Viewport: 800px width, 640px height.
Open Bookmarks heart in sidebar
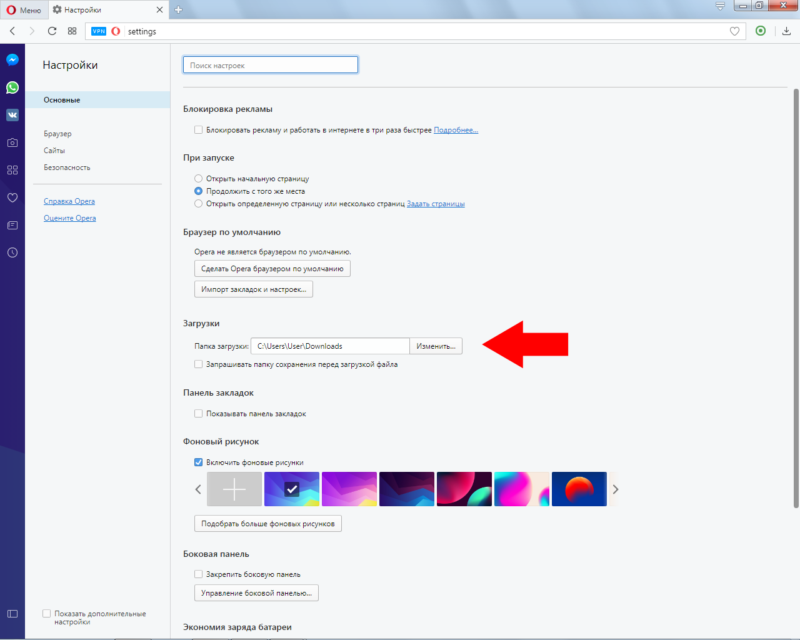tap(13, 198)
